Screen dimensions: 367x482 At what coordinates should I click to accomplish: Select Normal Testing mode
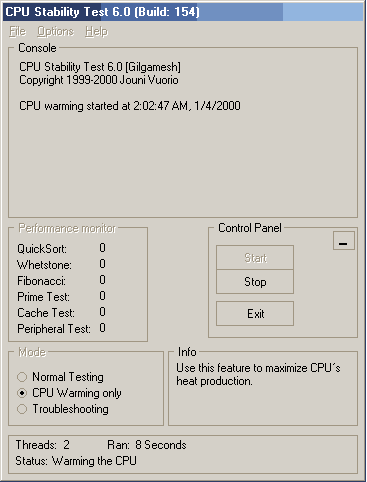(60, 377)
